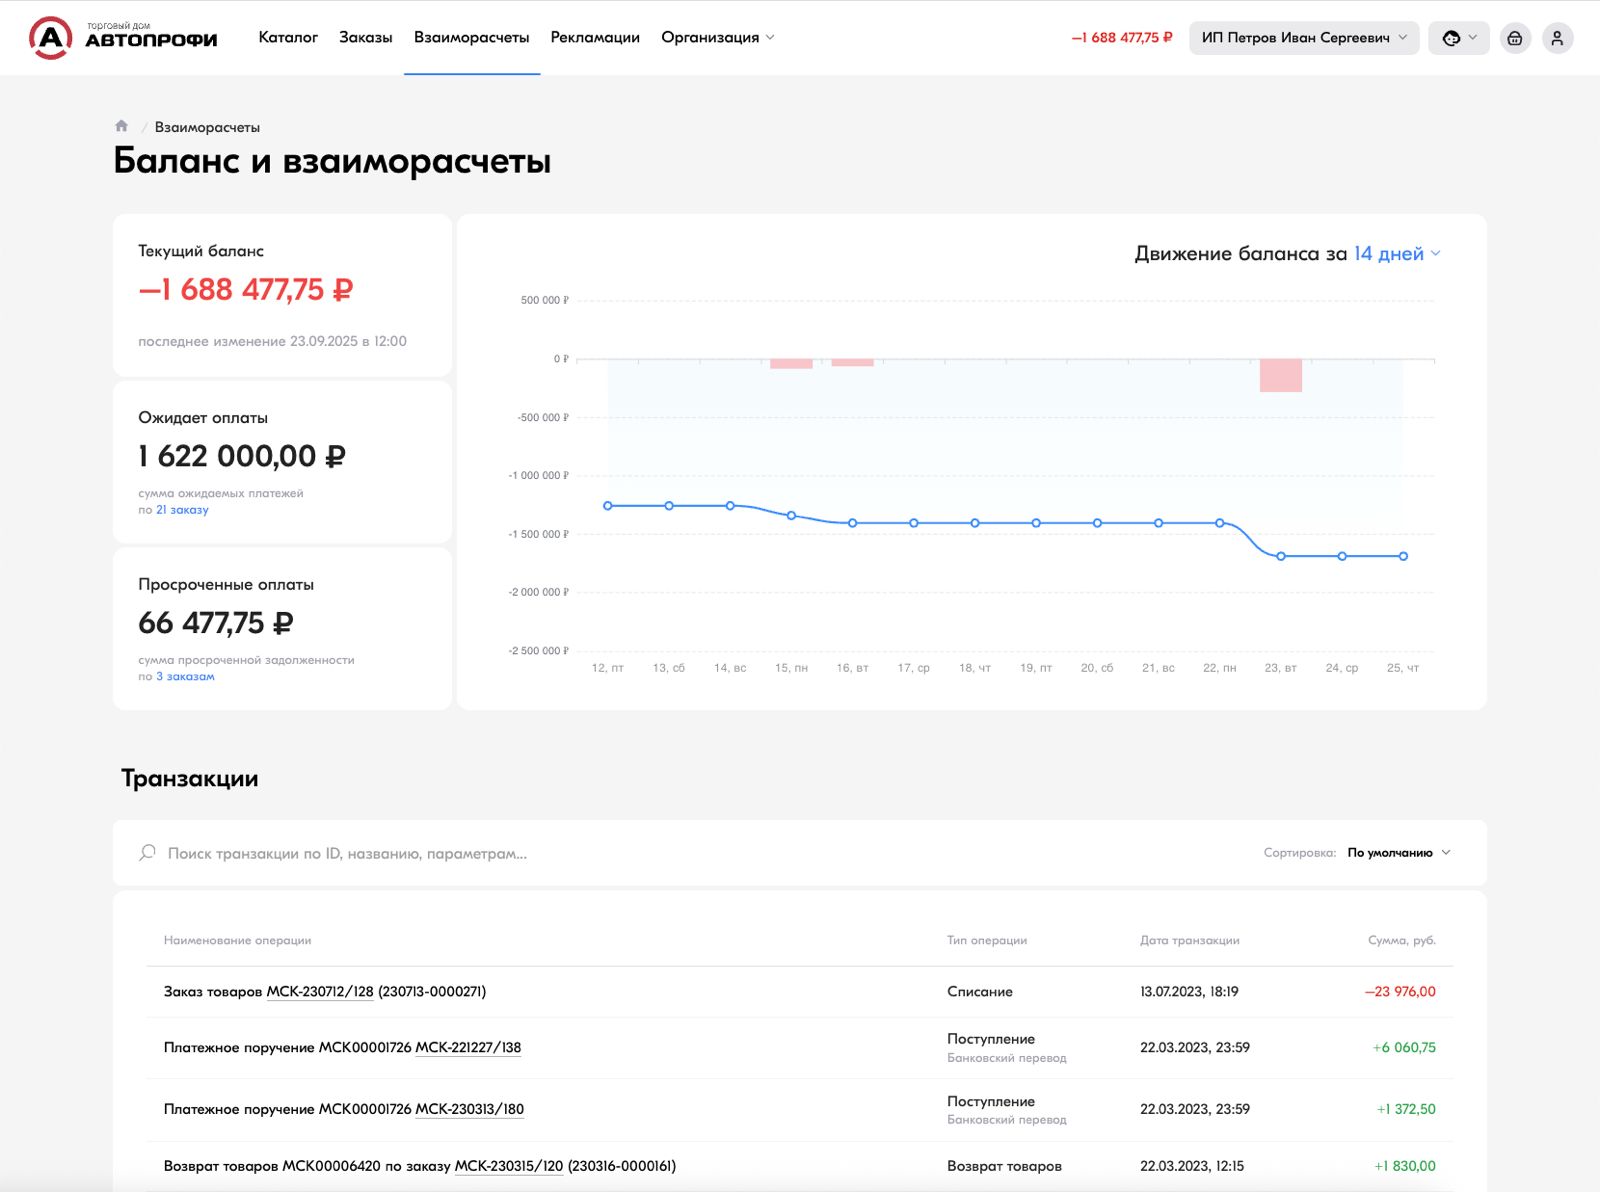Viewport: 1600px width, 1192px height.
Task: Click the large pink bar on 23, вт
Action: [1281, 375]
